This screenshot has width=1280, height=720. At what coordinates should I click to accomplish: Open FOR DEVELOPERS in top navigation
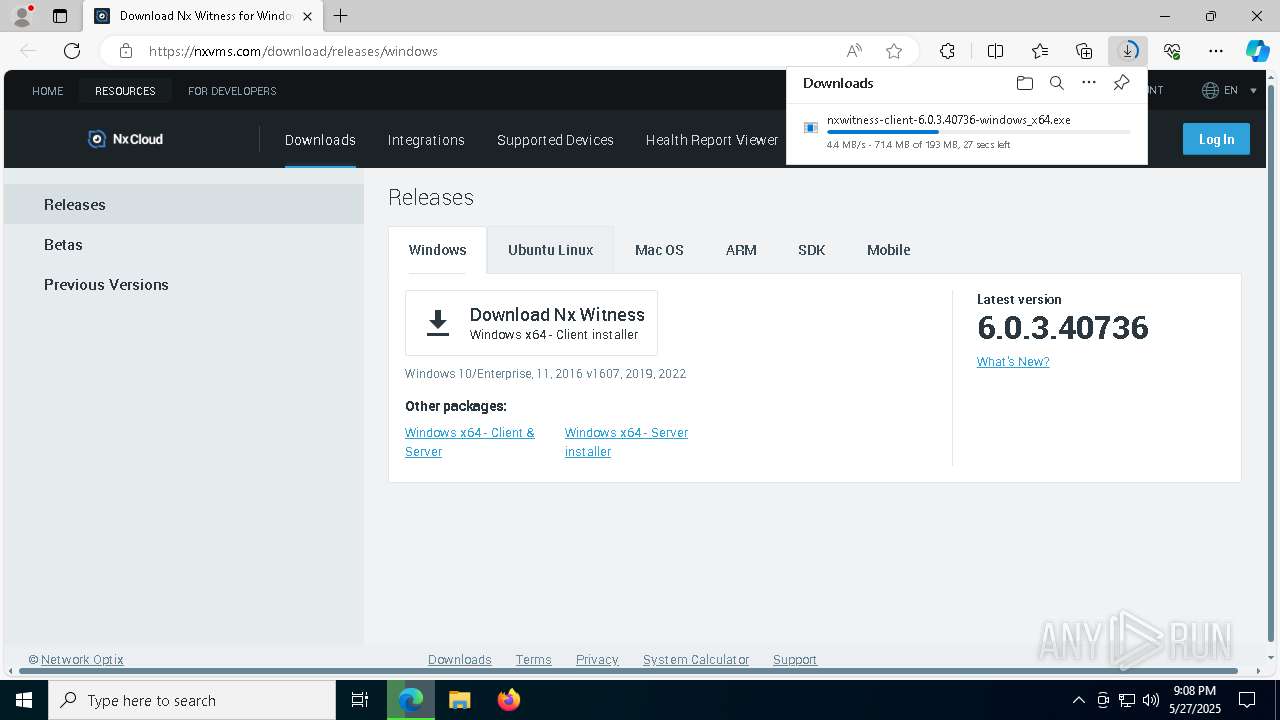[232, 91]
